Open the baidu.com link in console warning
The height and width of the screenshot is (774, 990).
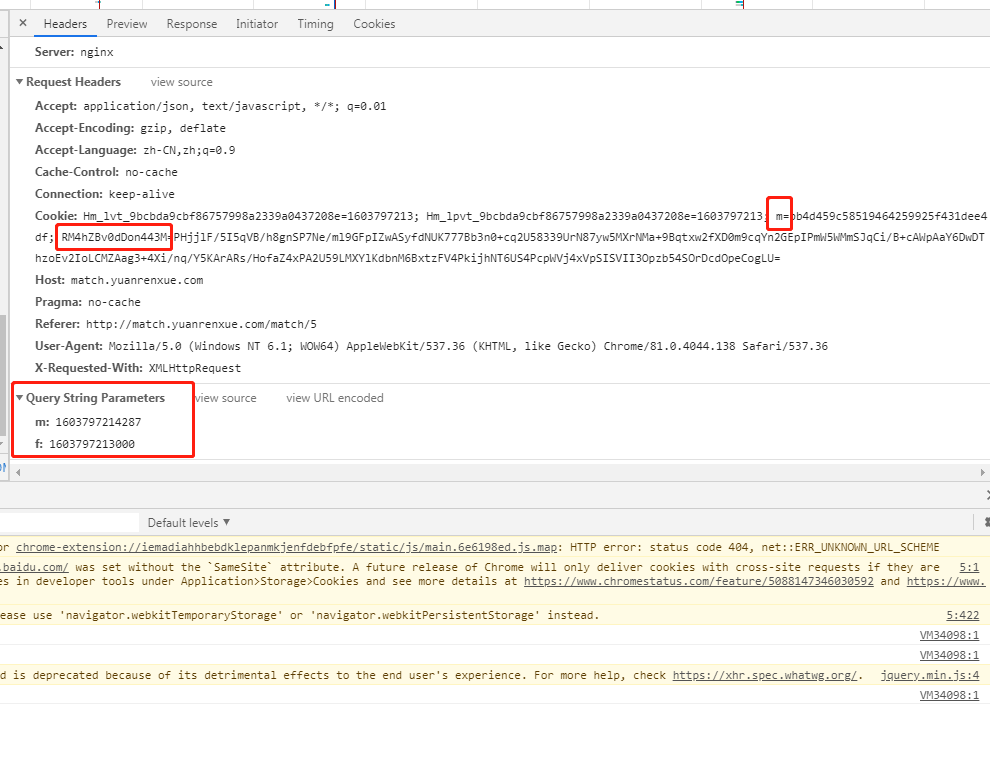34,567
